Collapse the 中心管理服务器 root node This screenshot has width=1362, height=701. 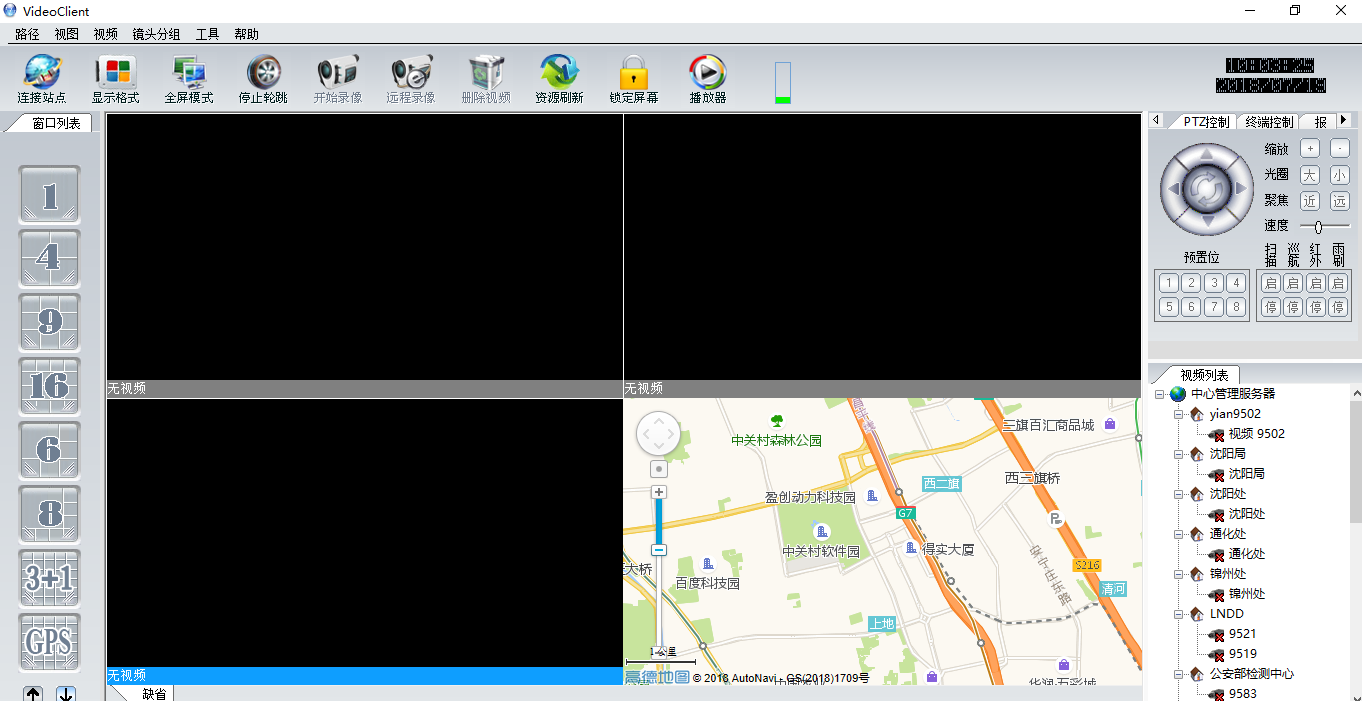pos(1159,394)
